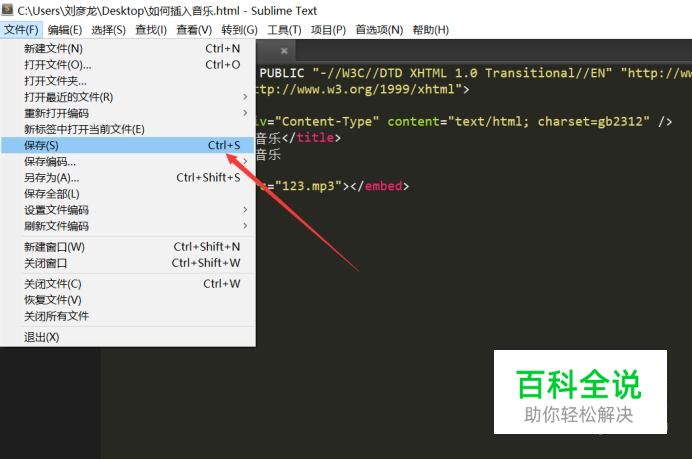Expand the 设置文件编码 submenu arrow
Viewport: 692px width, 459px height.
tap(245, 210)
